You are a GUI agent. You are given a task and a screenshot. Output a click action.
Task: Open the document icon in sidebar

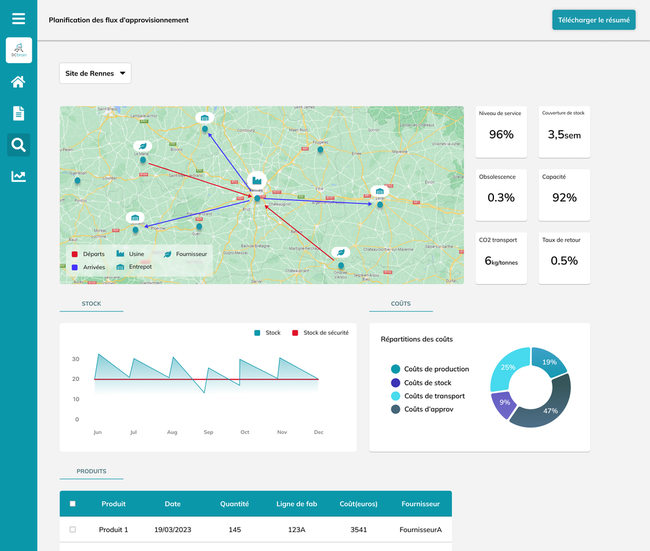18,113
